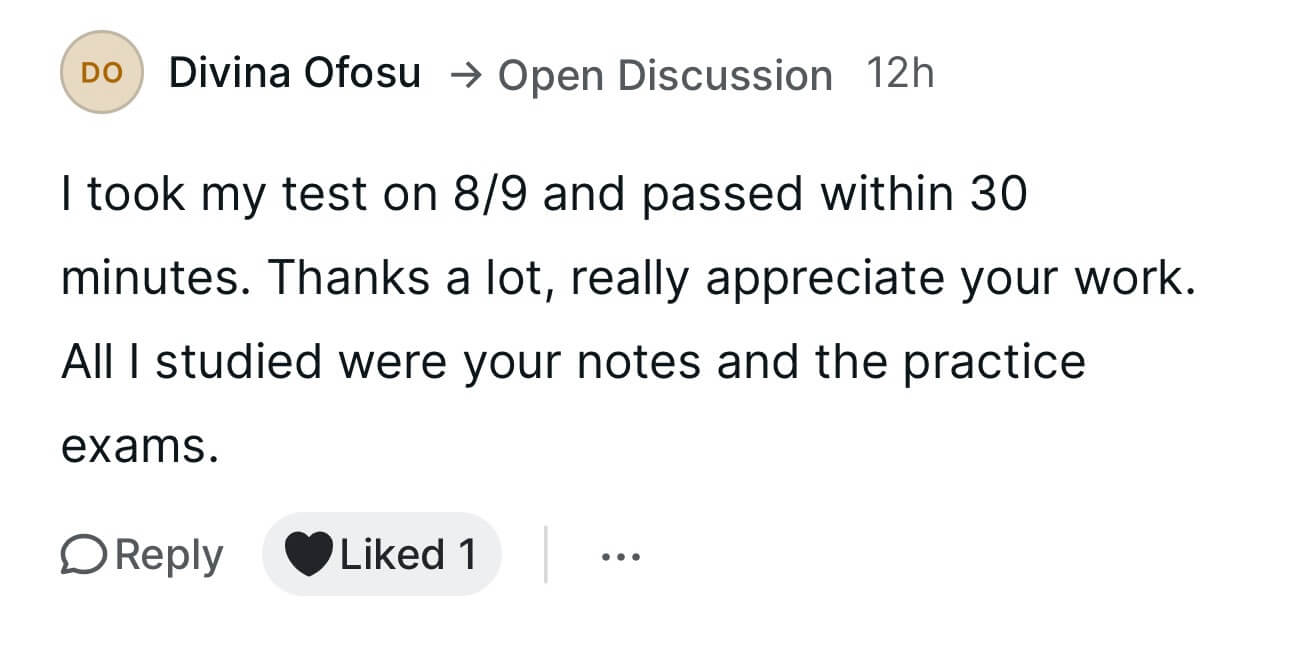Unlike the post via Liked button
Viewport: 1290px width, 649px height.
(x=381, y=555)
